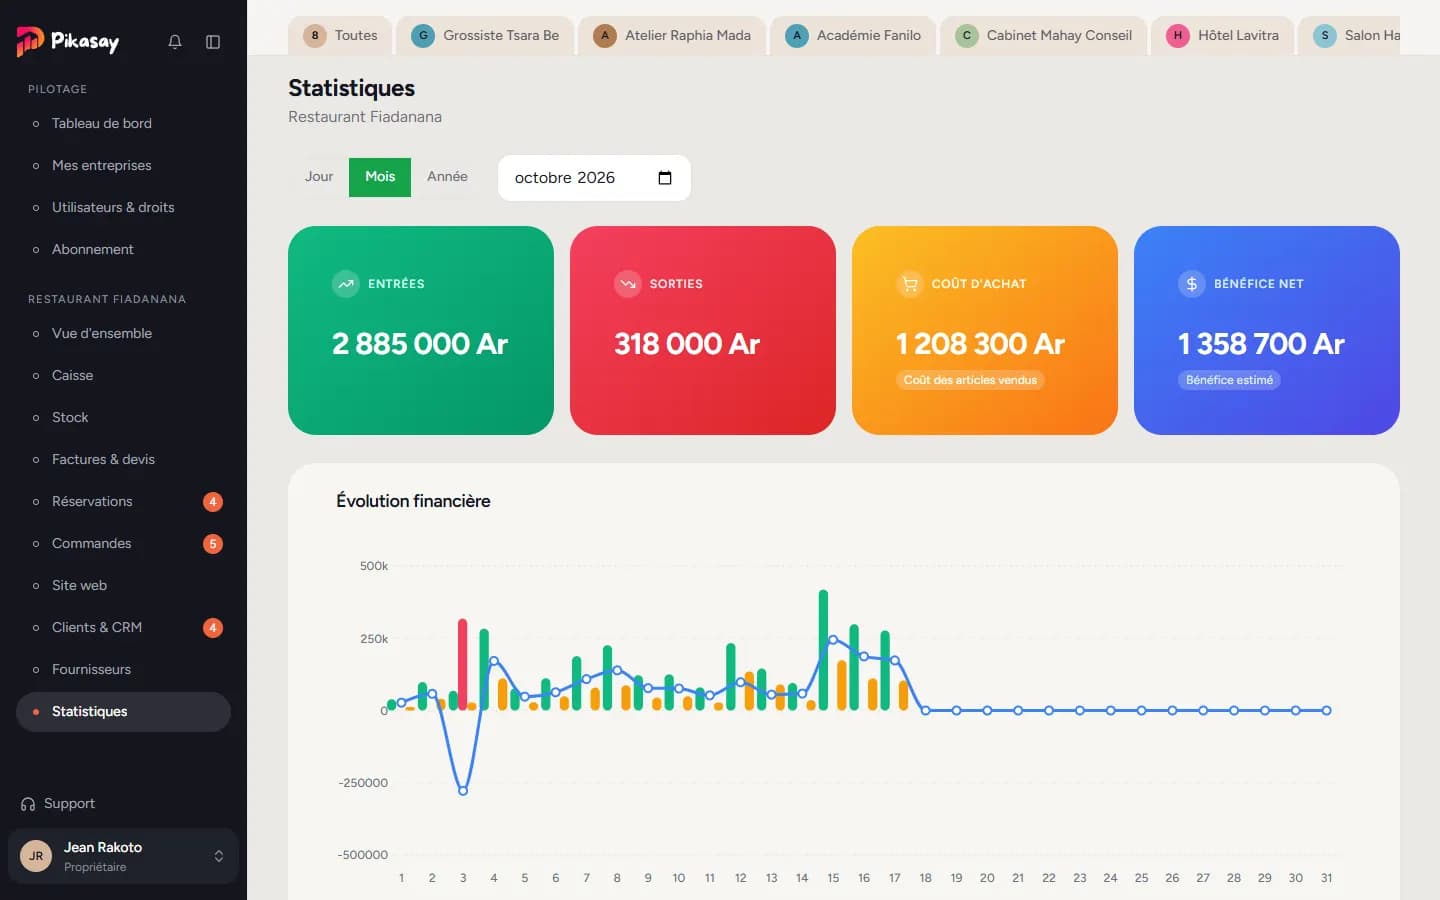Open the Site web section
This screenshot has height=900, width=1440.
tap(123, 586)
